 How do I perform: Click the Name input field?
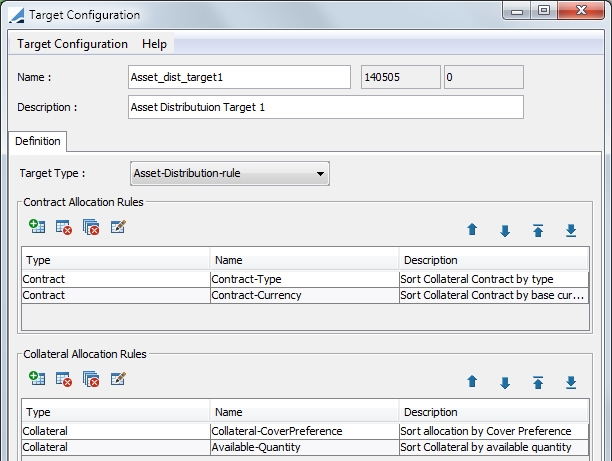239,77
